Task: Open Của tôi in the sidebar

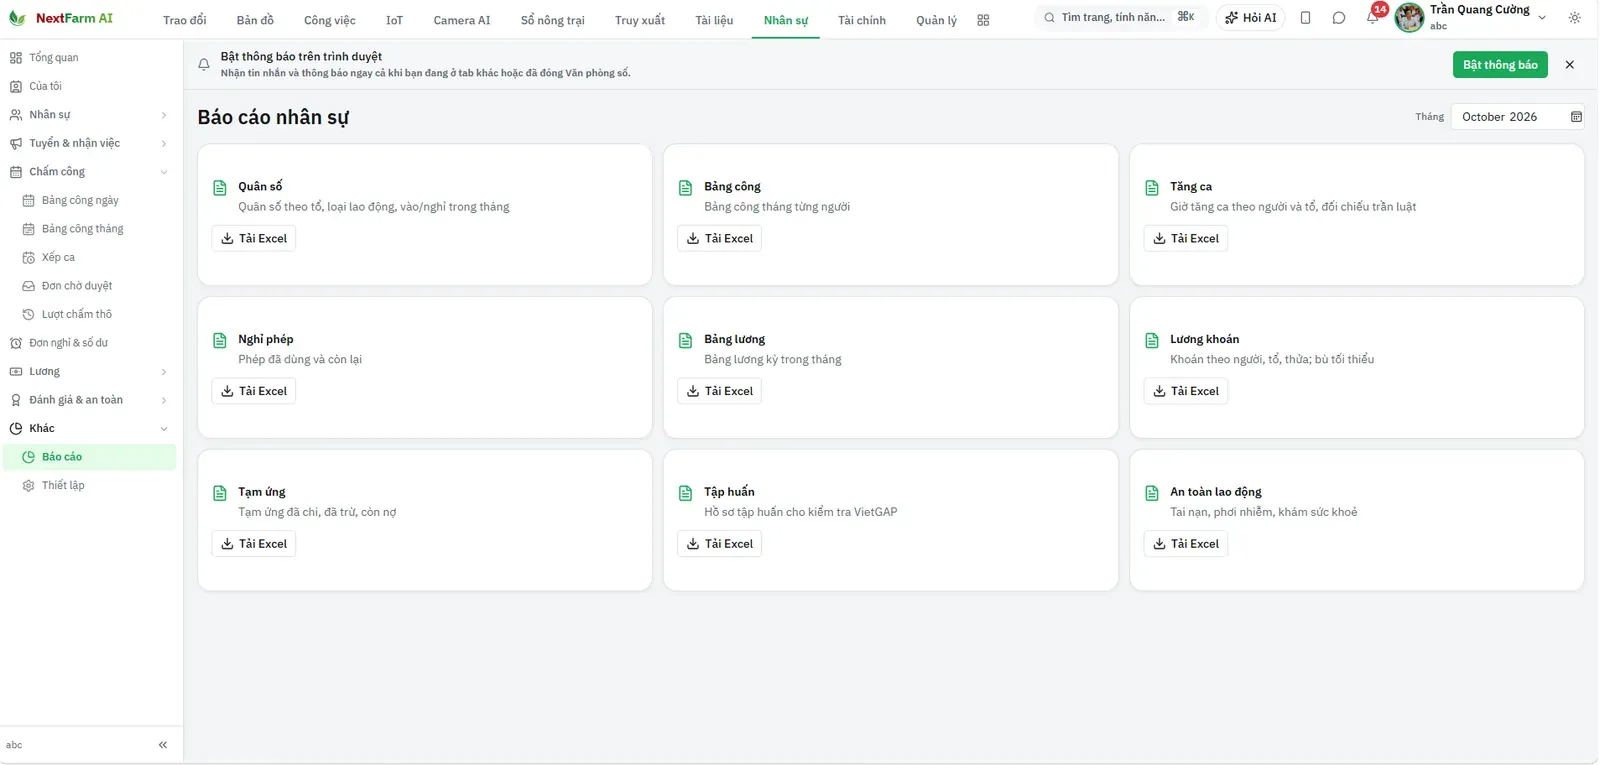Action: pyautogui.click(x=91, y=86)
